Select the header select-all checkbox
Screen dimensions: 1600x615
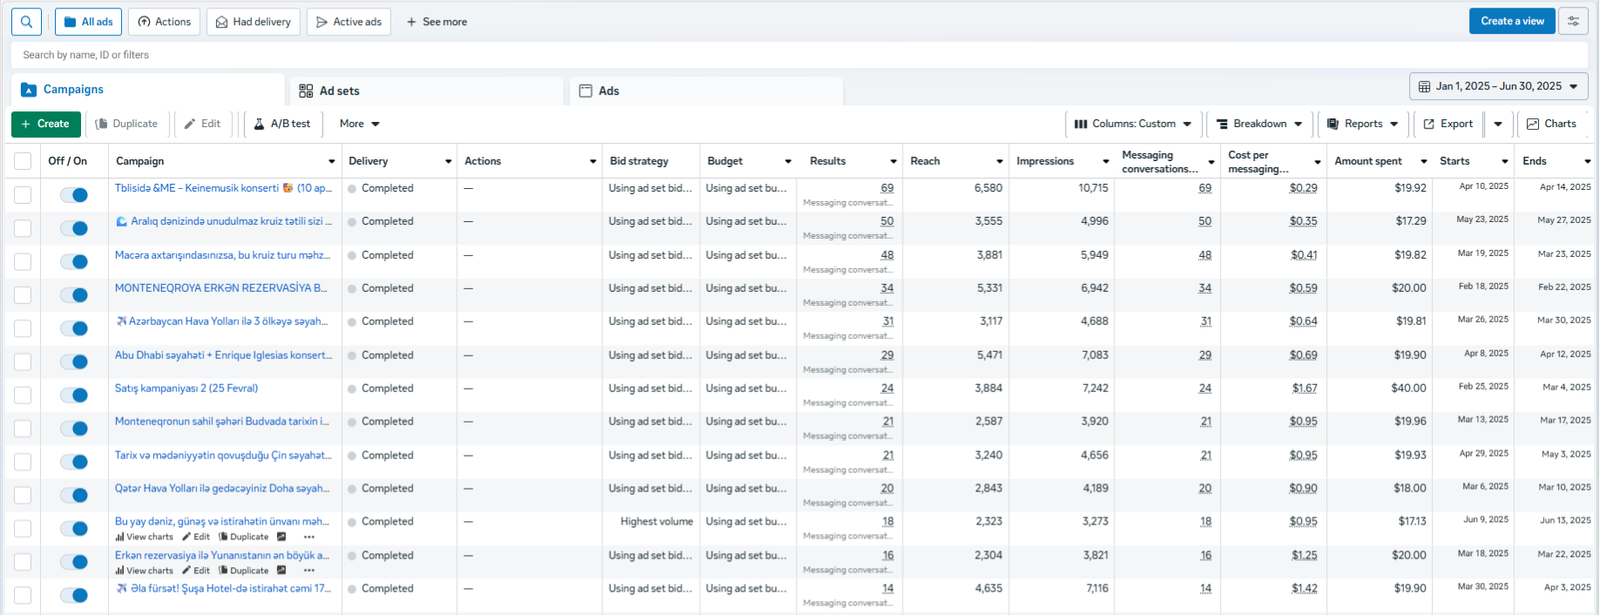pyautogui.click(x=22, y=161)
